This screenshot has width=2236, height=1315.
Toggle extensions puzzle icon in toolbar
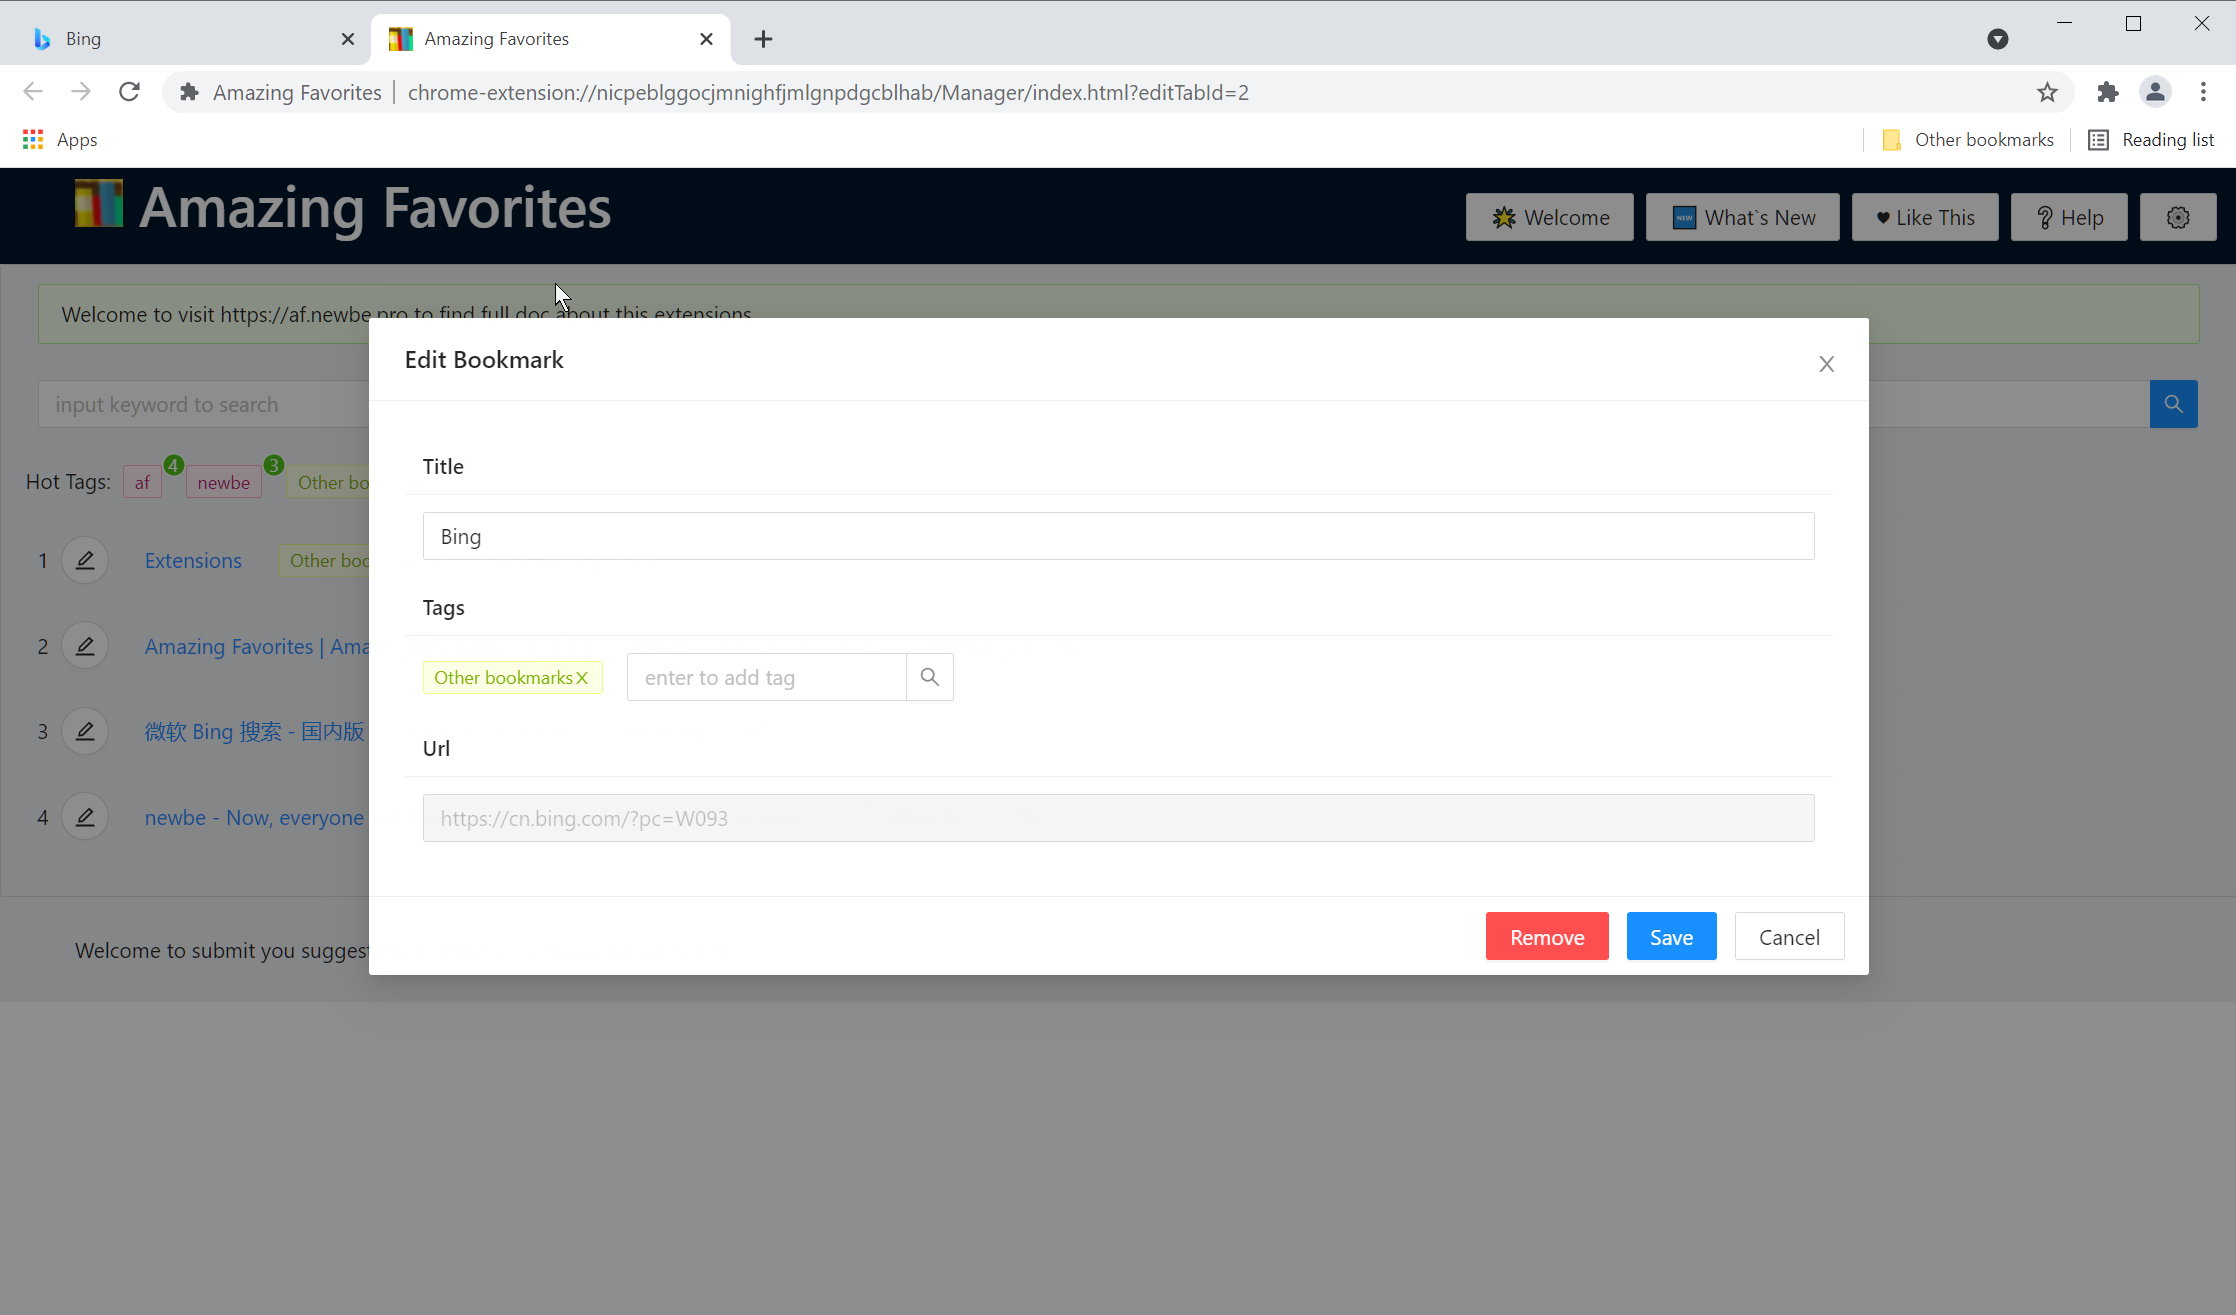point(2106,92)
